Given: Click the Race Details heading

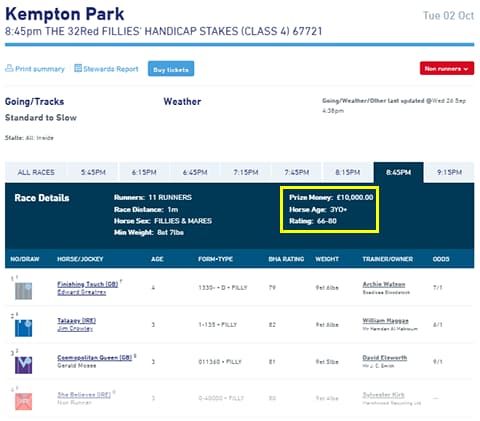Looking at the screenshot, I should coord(42,198).
